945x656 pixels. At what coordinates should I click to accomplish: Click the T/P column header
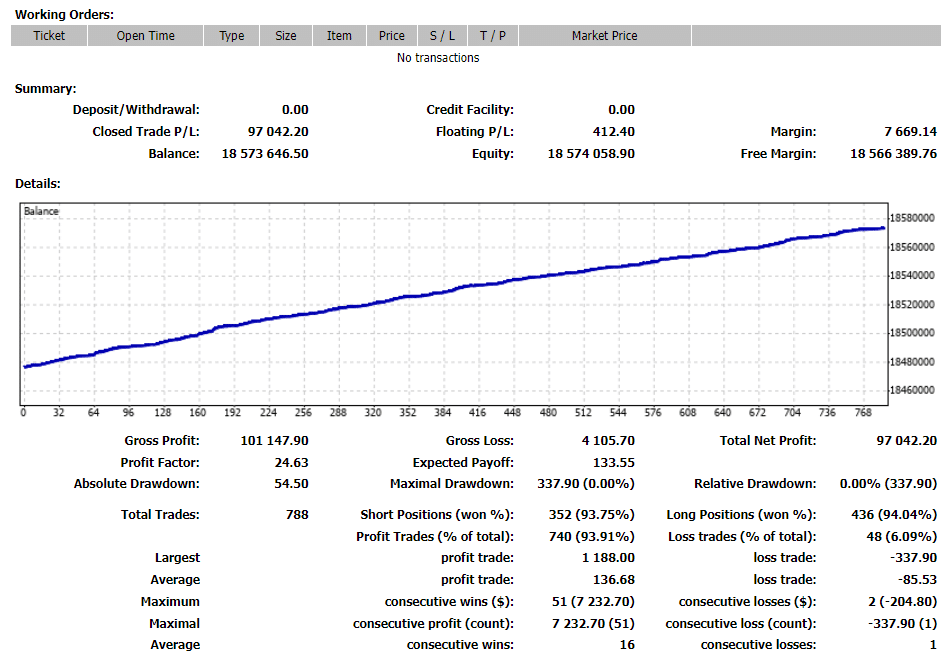coord(492,35)
